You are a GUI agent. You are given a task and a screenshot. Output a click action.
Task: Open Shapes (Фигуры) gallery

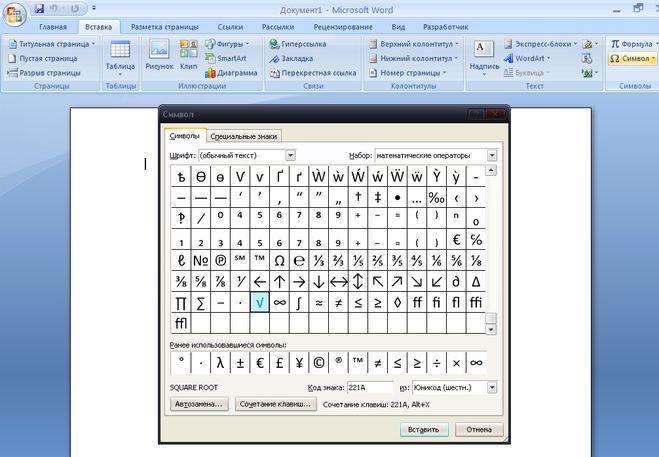click(227, 44)
